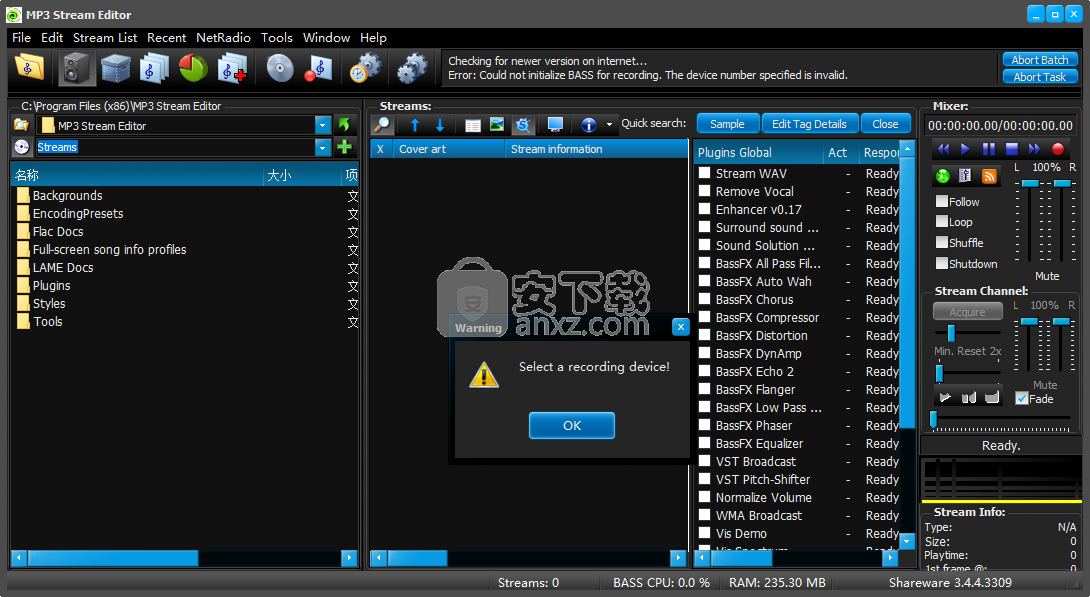The height and width of the screenshot is (597, 1090).
Task: Click music sheets icon with red plus
Action: pyautogui.click(x=232, y=68)
